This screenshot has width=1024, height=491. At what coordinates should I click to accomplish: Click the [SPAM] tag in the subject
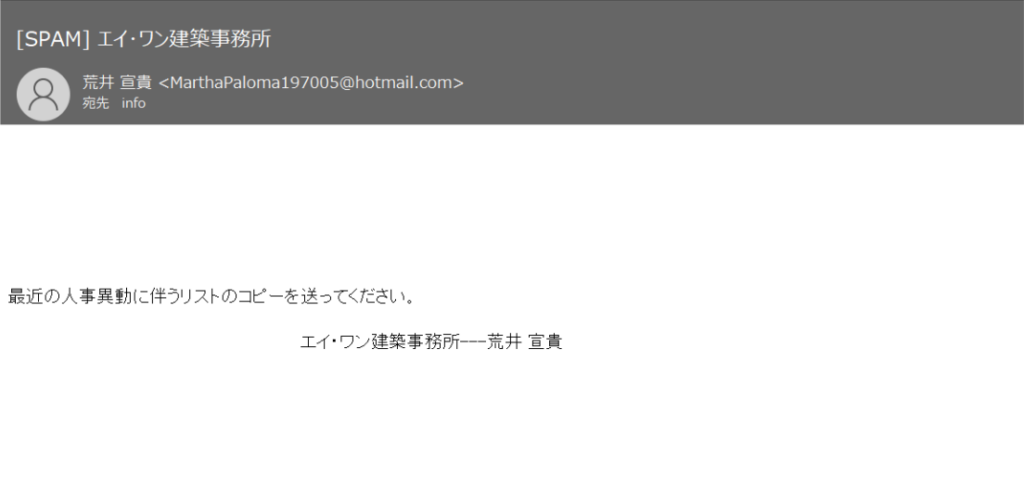click(x=53, y=39)
